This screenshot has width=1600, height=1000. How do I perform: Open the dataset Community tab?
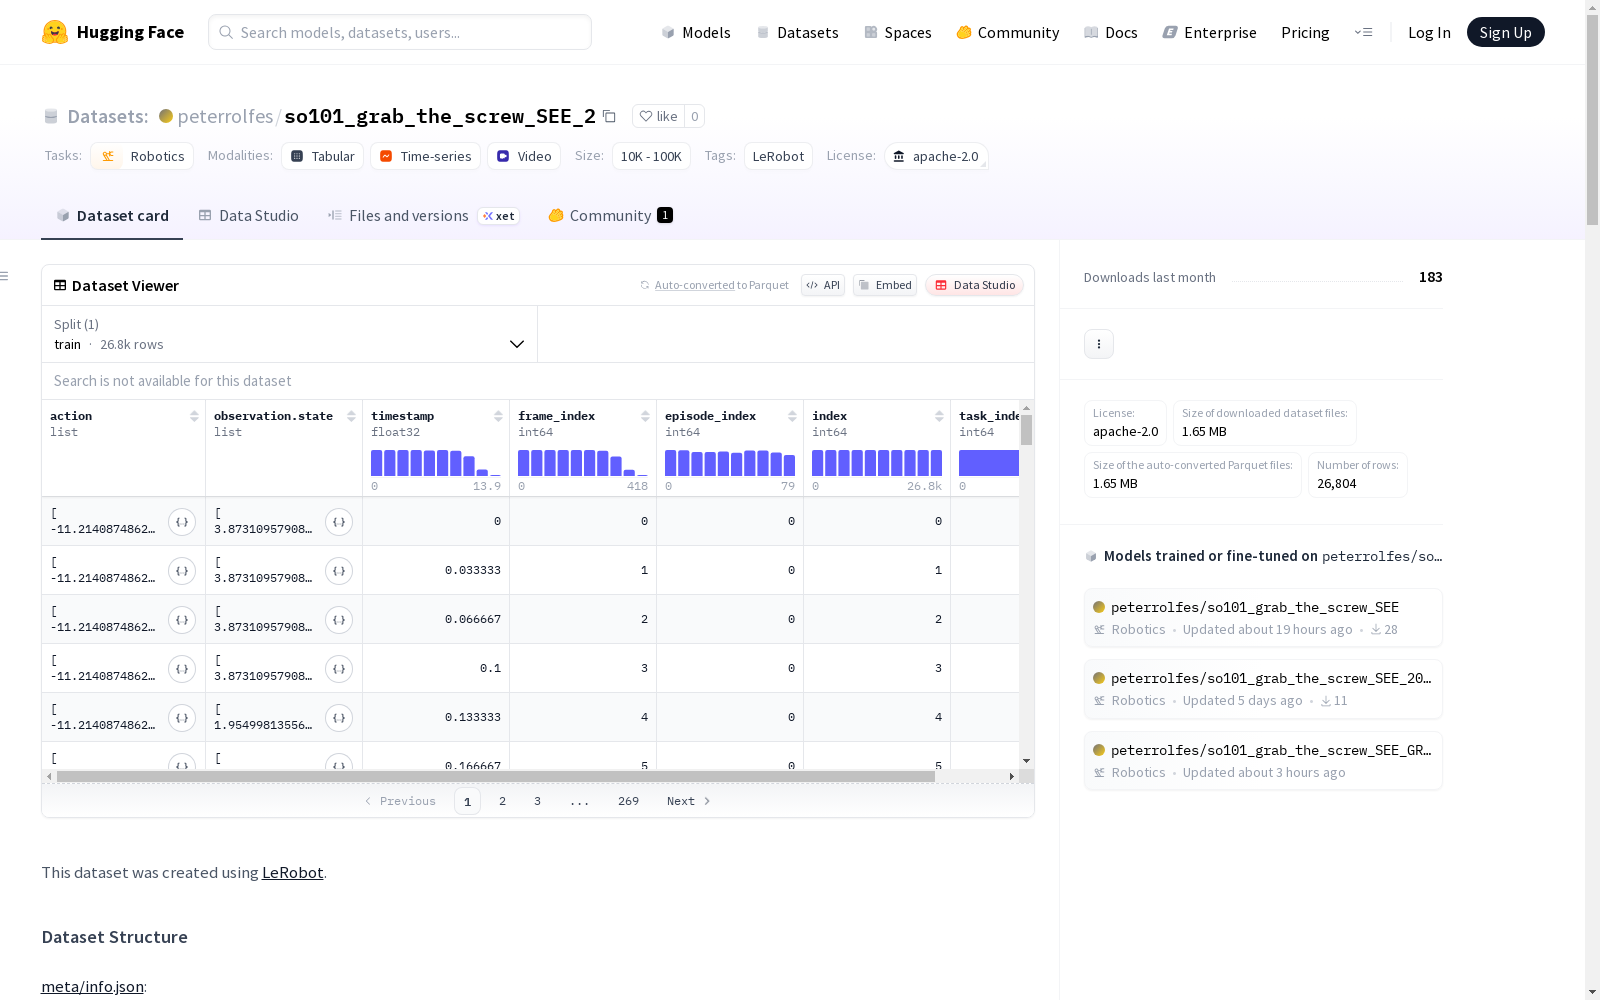point(610,216)
